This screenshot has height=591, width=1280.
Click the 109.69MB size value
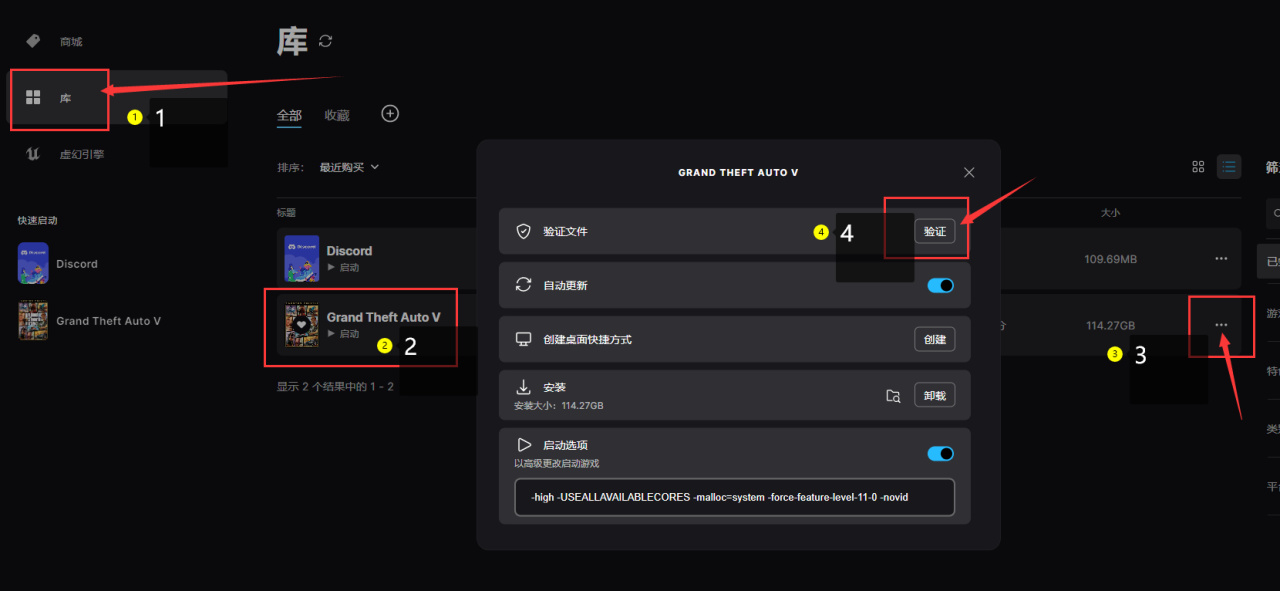(1110, 259)
